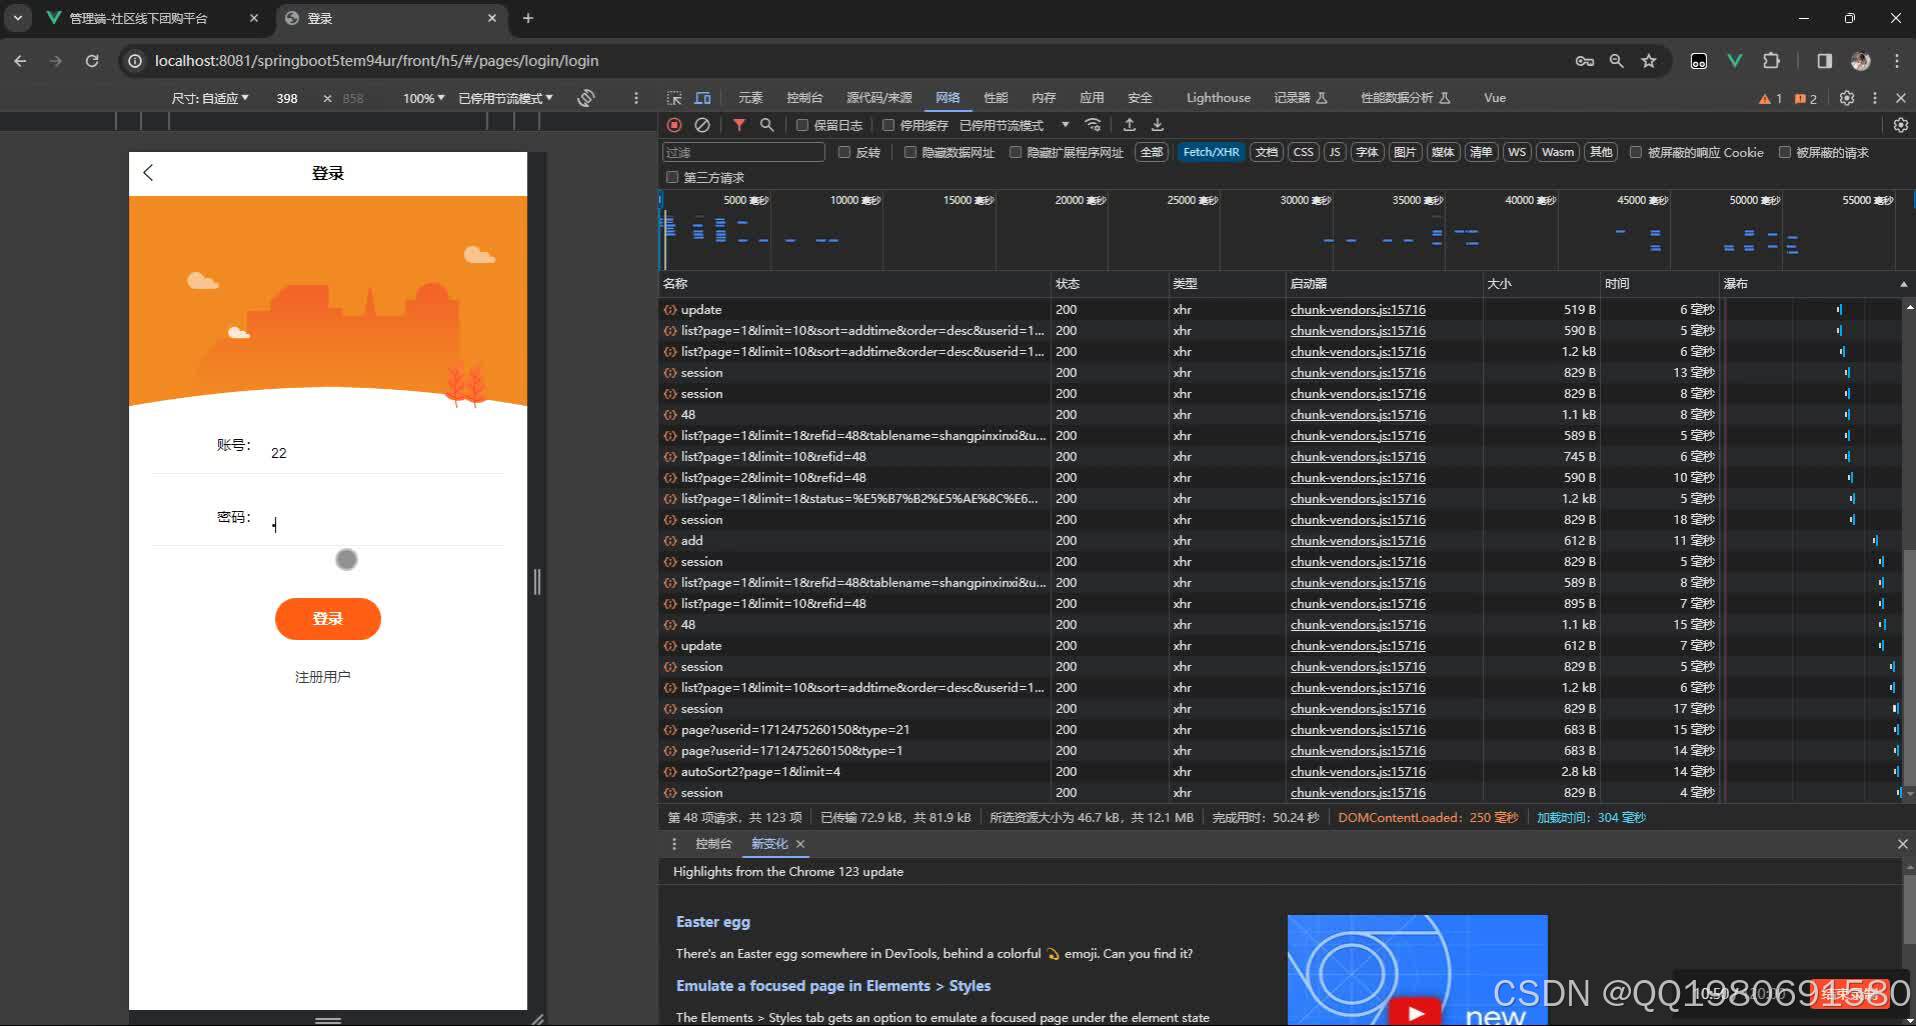Check 被屏蔽的响应 Cookie option
The width and height of the screenshot is (1916, 1026).
(x=1636, y=152)
